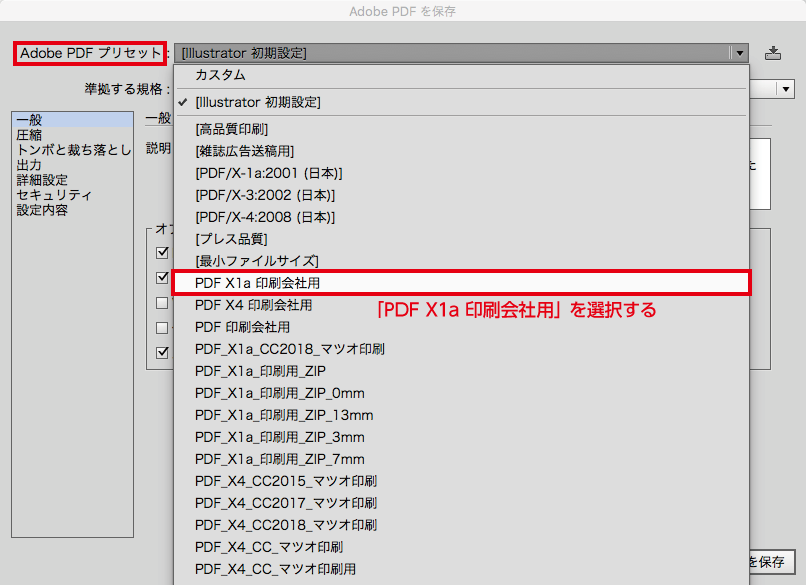Toggle the fifth options checkbox

click(162, 352)
